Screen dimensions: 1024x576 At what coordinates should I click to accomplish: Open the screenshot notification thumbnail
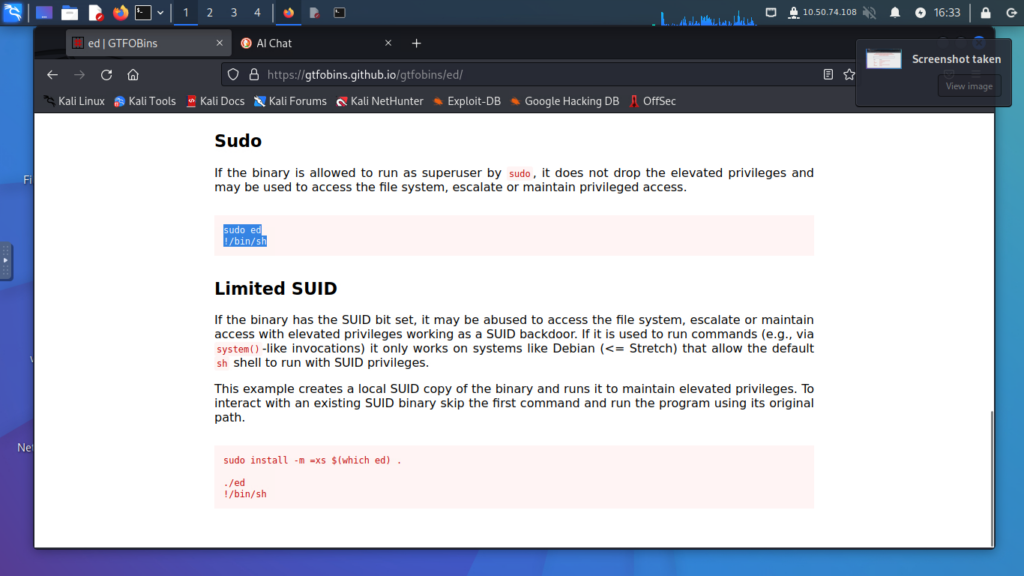[884, 60]
